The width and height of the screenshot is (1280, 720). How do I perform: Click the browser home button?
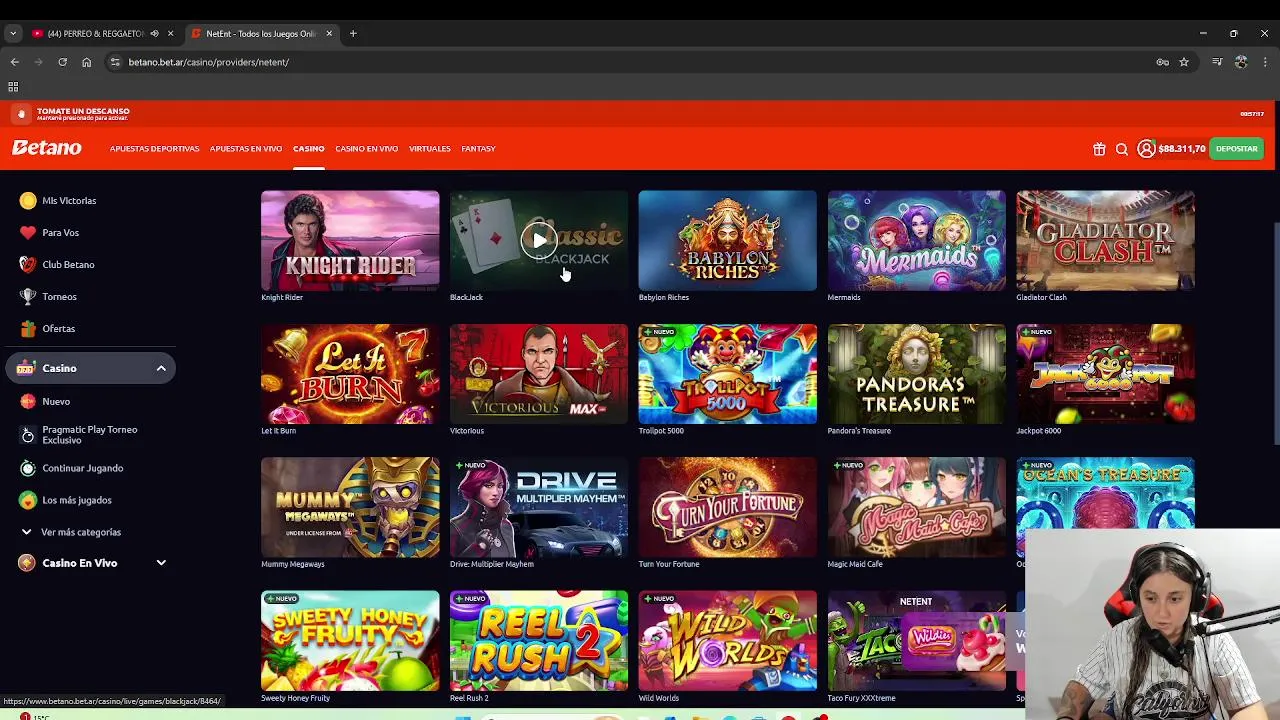point(86,62)
